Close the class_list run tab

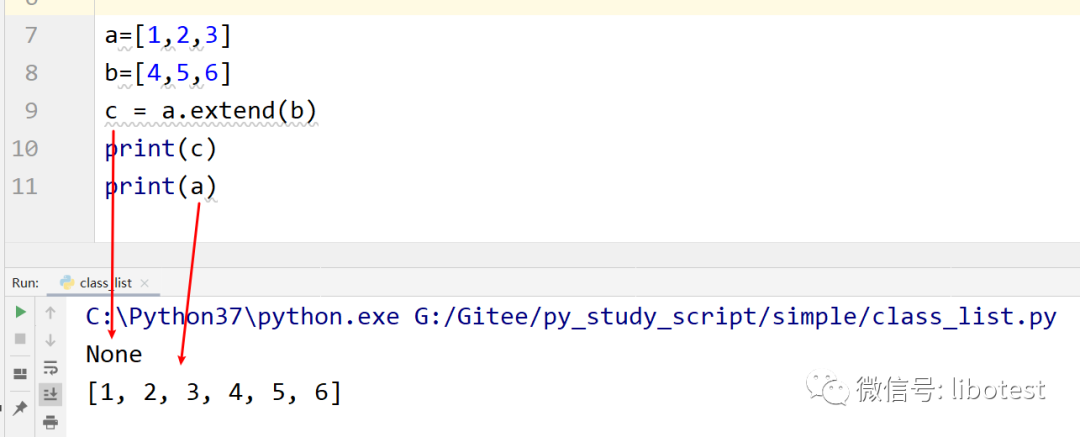(x=143, y=284)
